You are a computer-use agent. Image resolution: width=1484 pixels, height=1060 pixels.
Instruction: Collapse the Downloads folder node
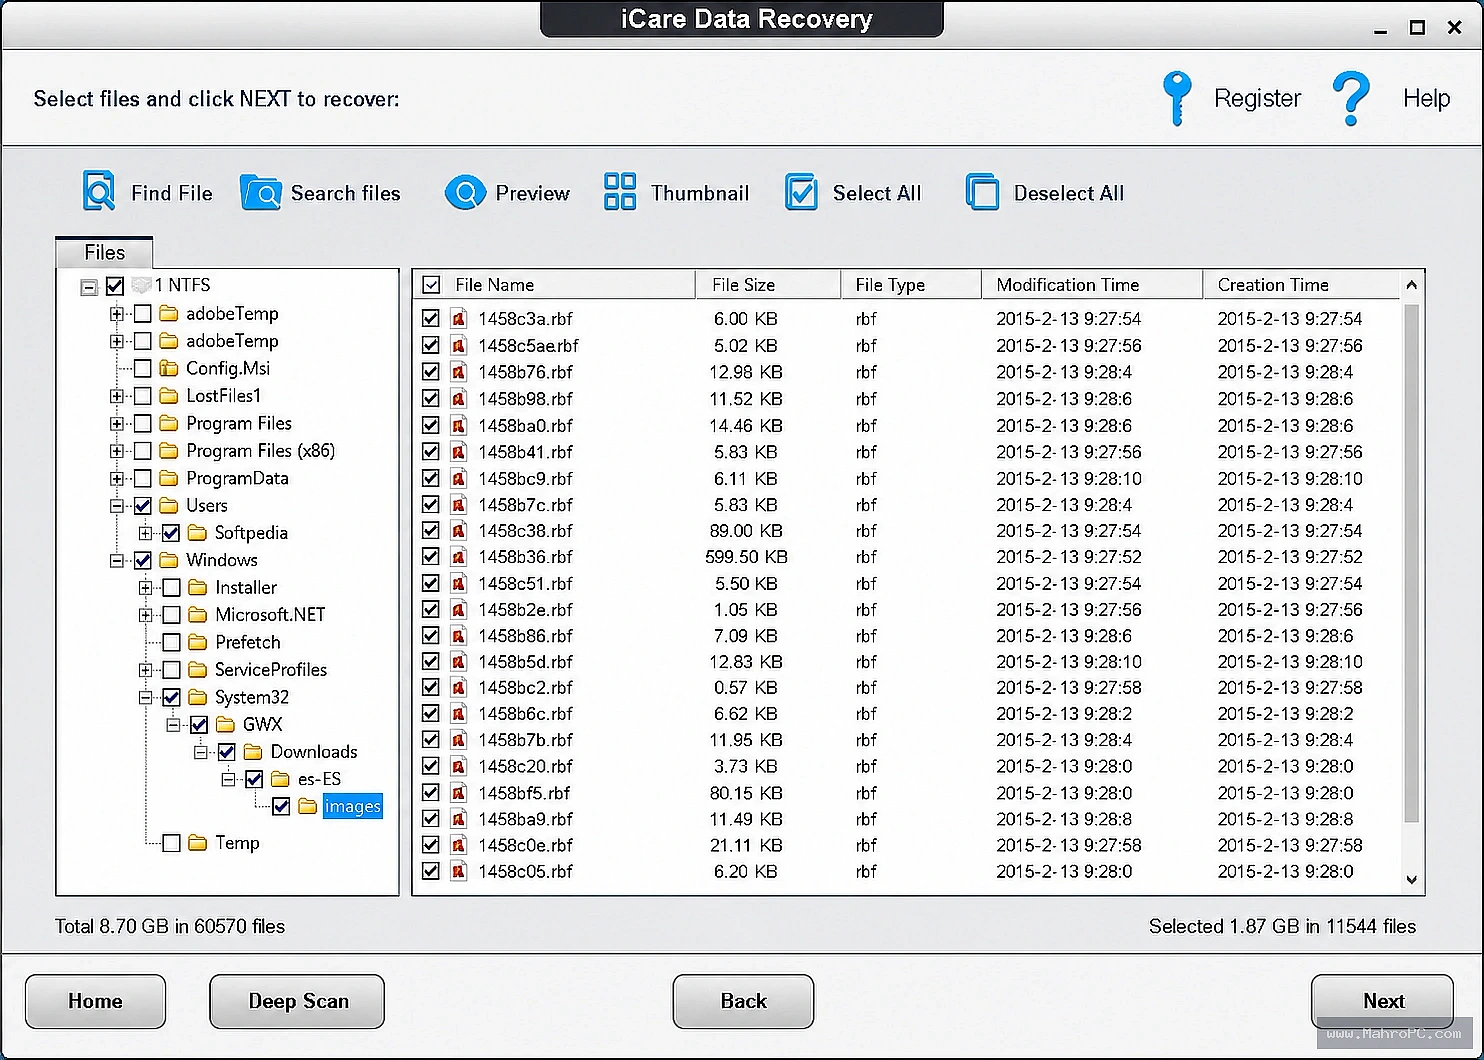coord(201,752)
